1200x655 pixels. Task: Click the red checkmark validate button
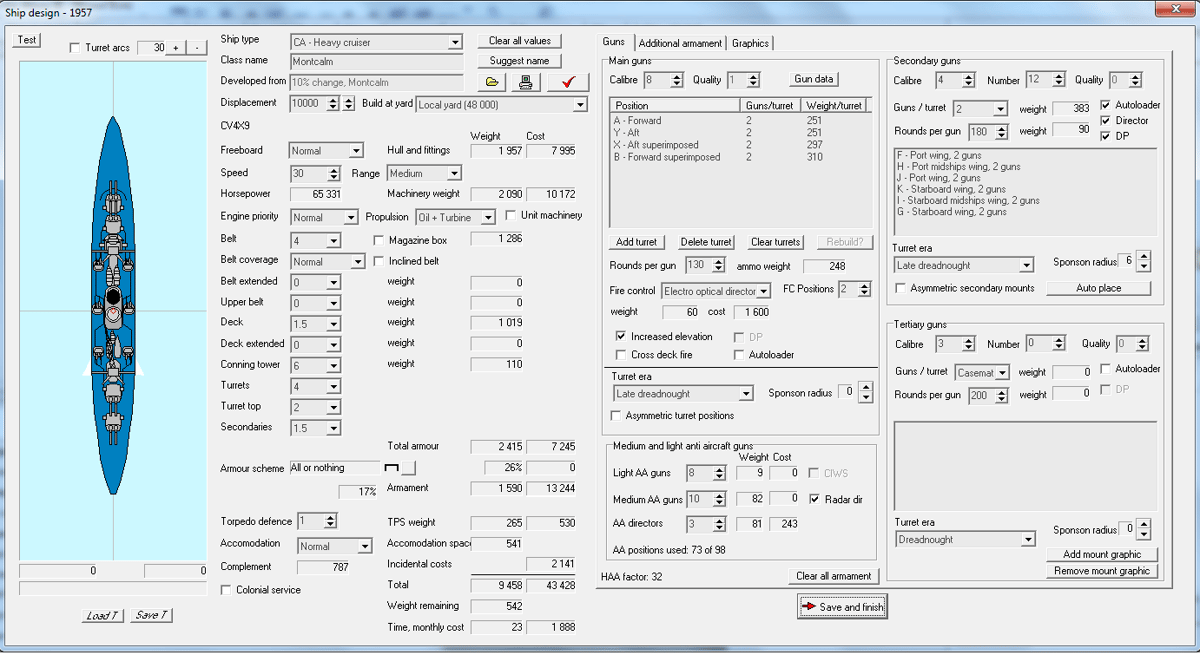tap(568, 82)
